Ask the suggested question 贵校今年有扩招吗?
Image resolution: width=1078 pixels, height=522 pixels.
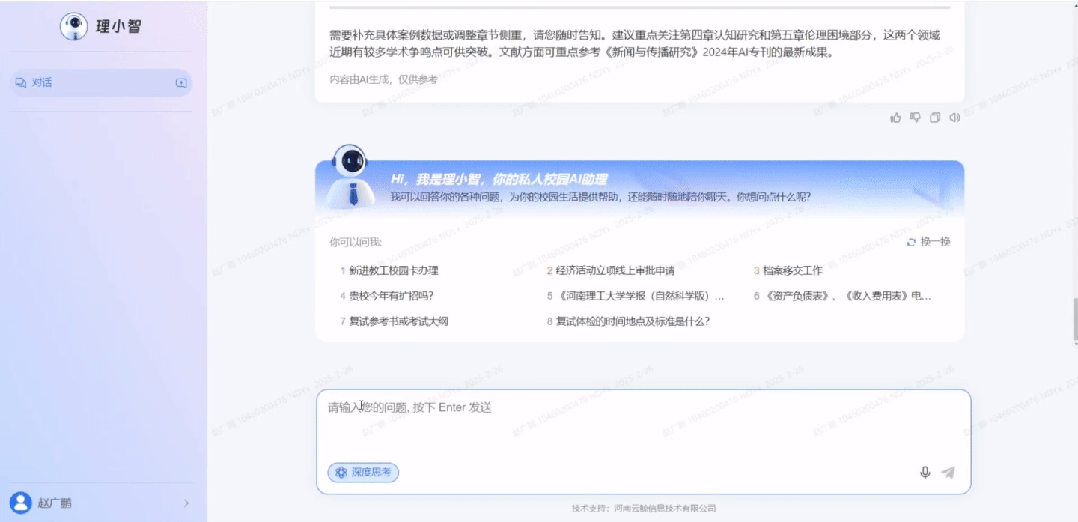pos(390,296)
